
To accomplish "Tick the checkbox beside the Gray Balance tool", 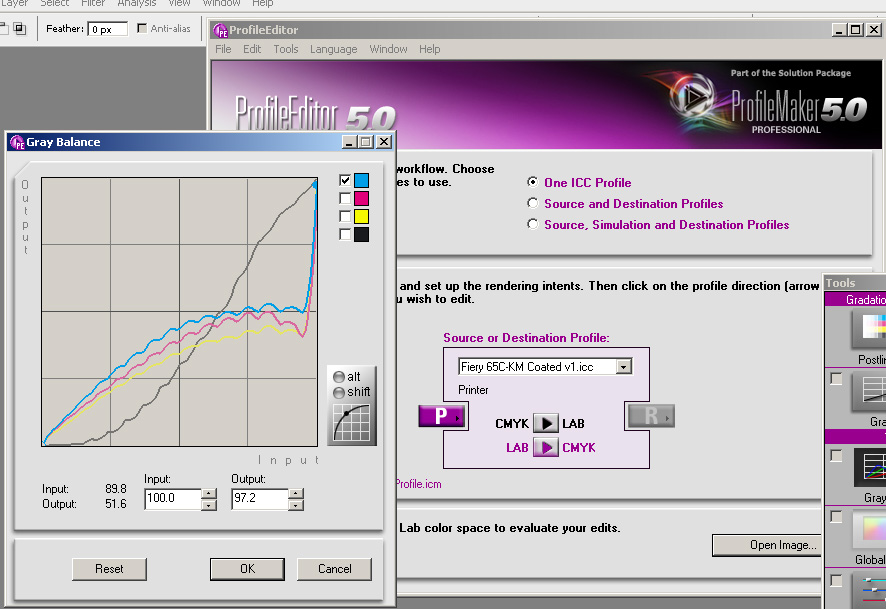I will pos(836,455).
